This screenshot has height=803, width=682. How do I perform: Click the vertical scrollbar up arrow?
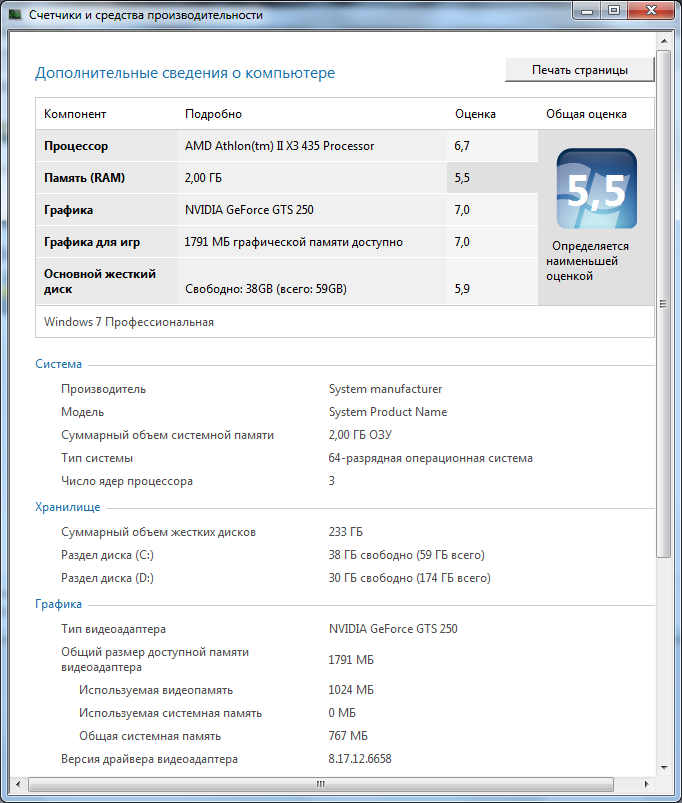coord(664,41)
